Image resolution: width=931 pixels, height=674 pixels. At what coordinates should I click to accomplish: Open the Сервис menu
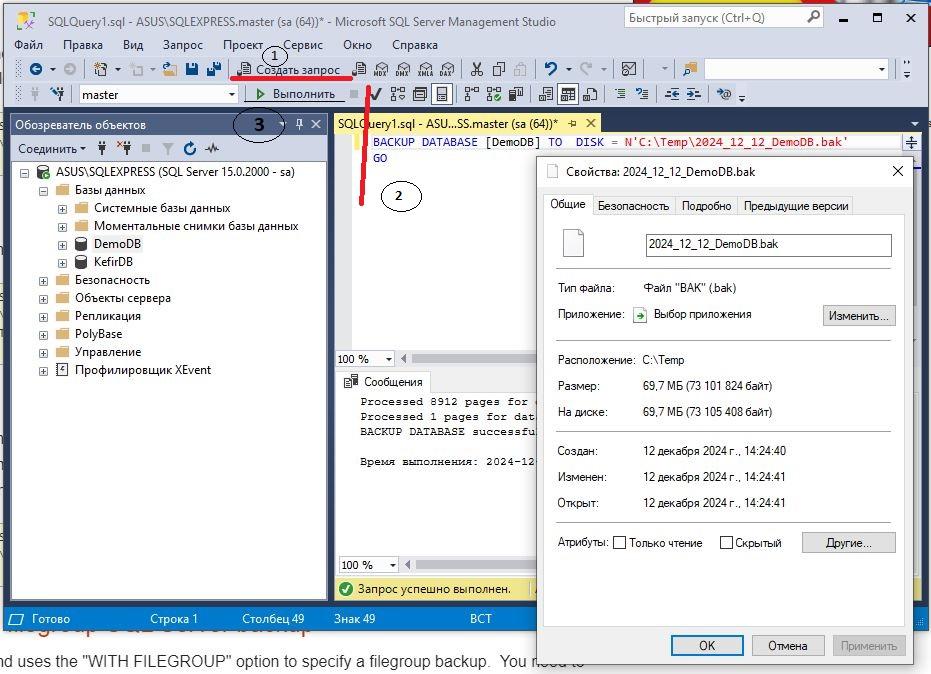pyautogui.click(x=303, y=45)
